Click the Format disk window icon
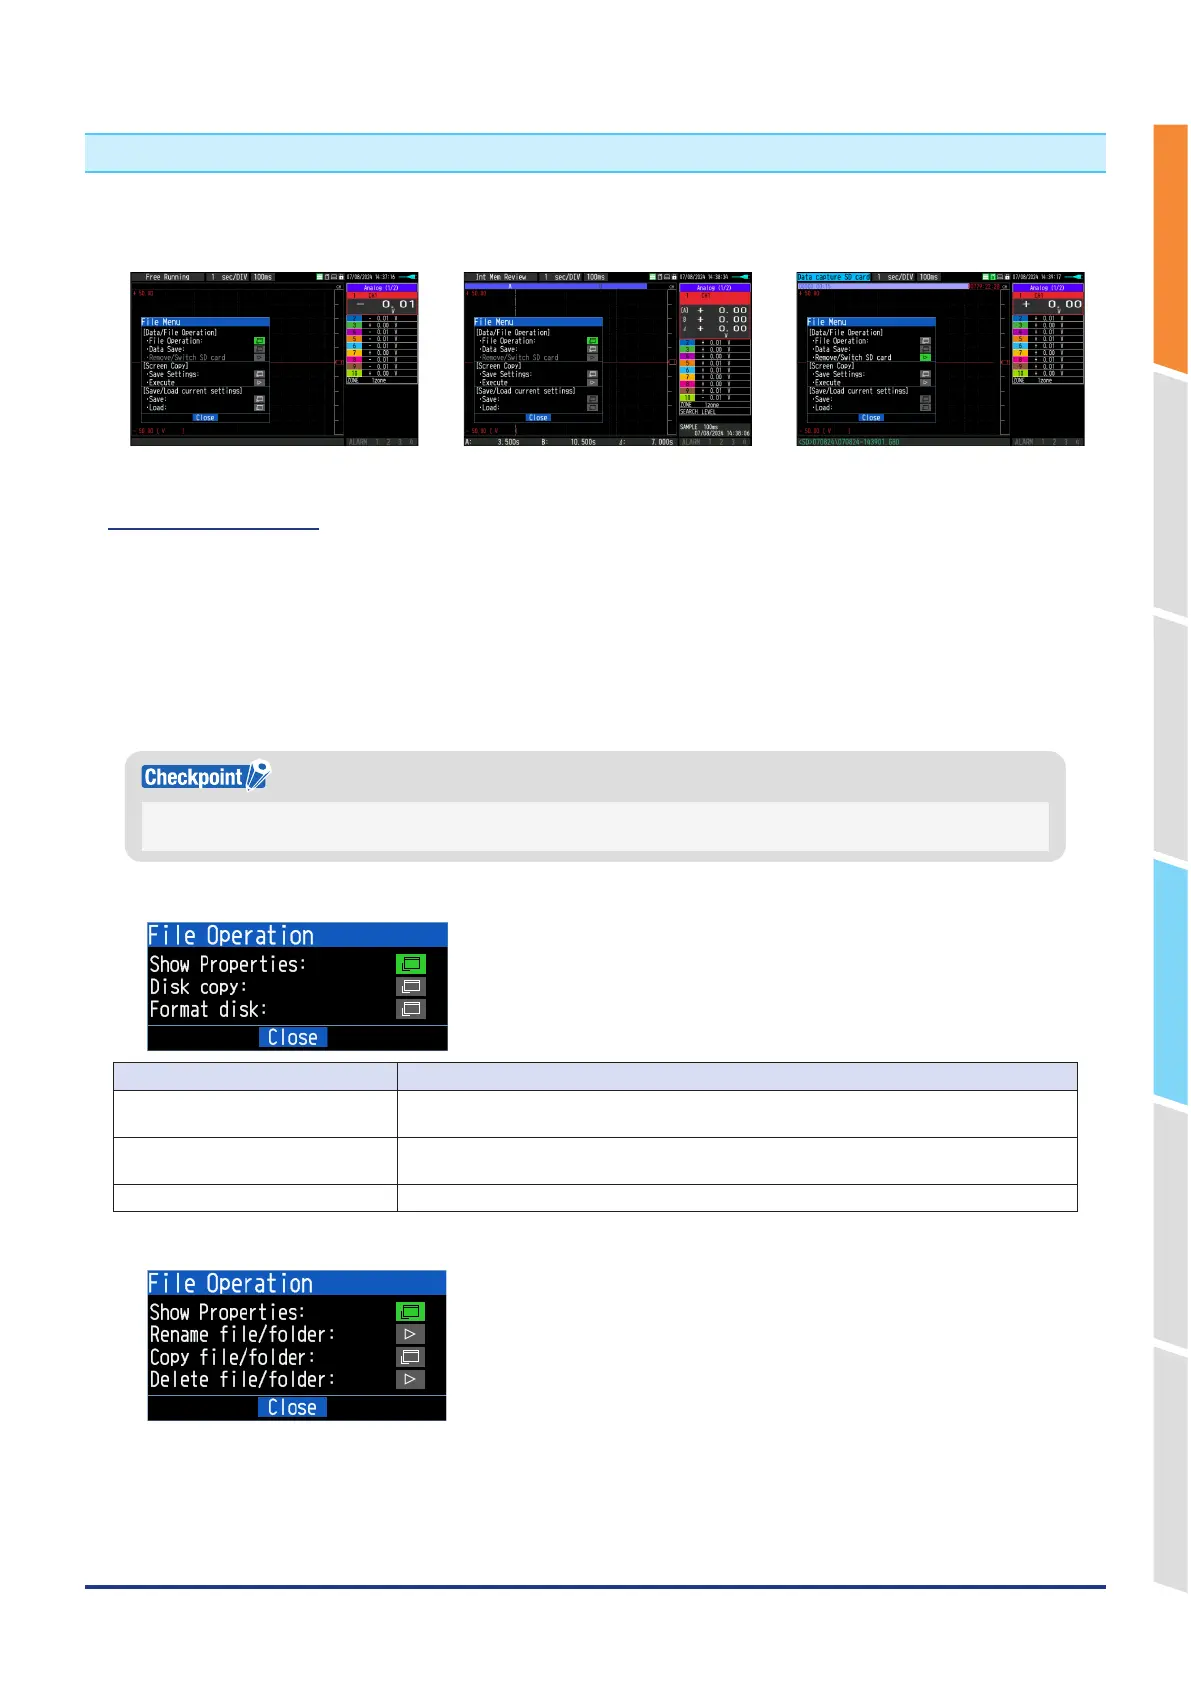The width and height of the screenshot is (1191, 1684). 411,1009
